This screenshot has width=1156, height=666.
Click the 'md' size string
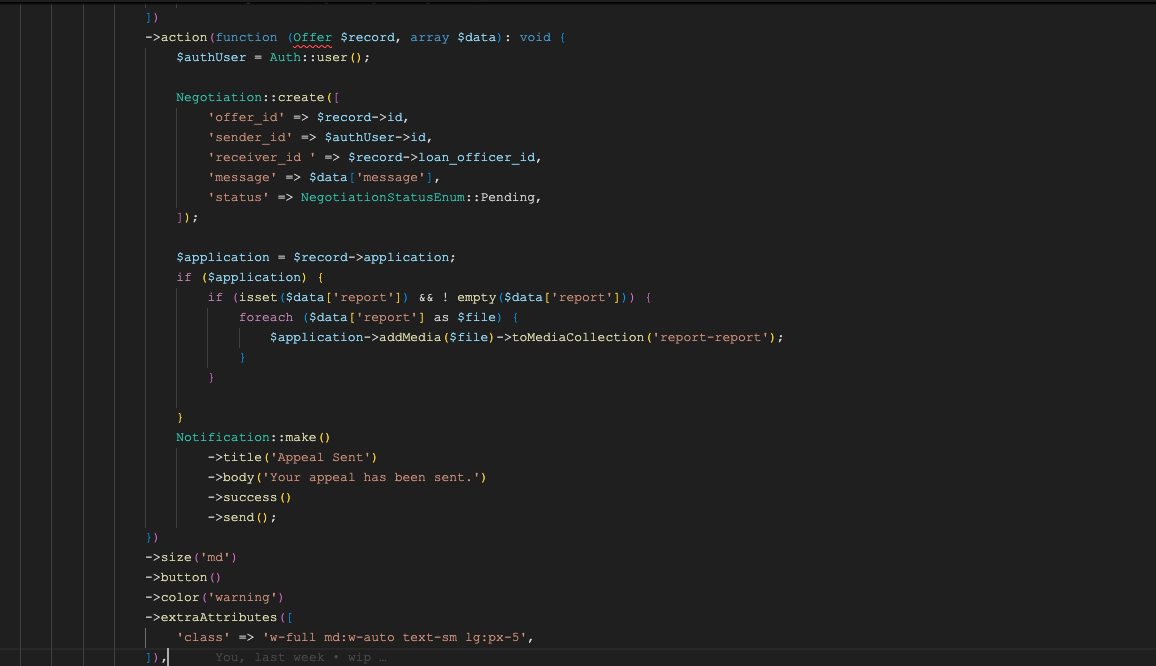(x=215, y=557)
